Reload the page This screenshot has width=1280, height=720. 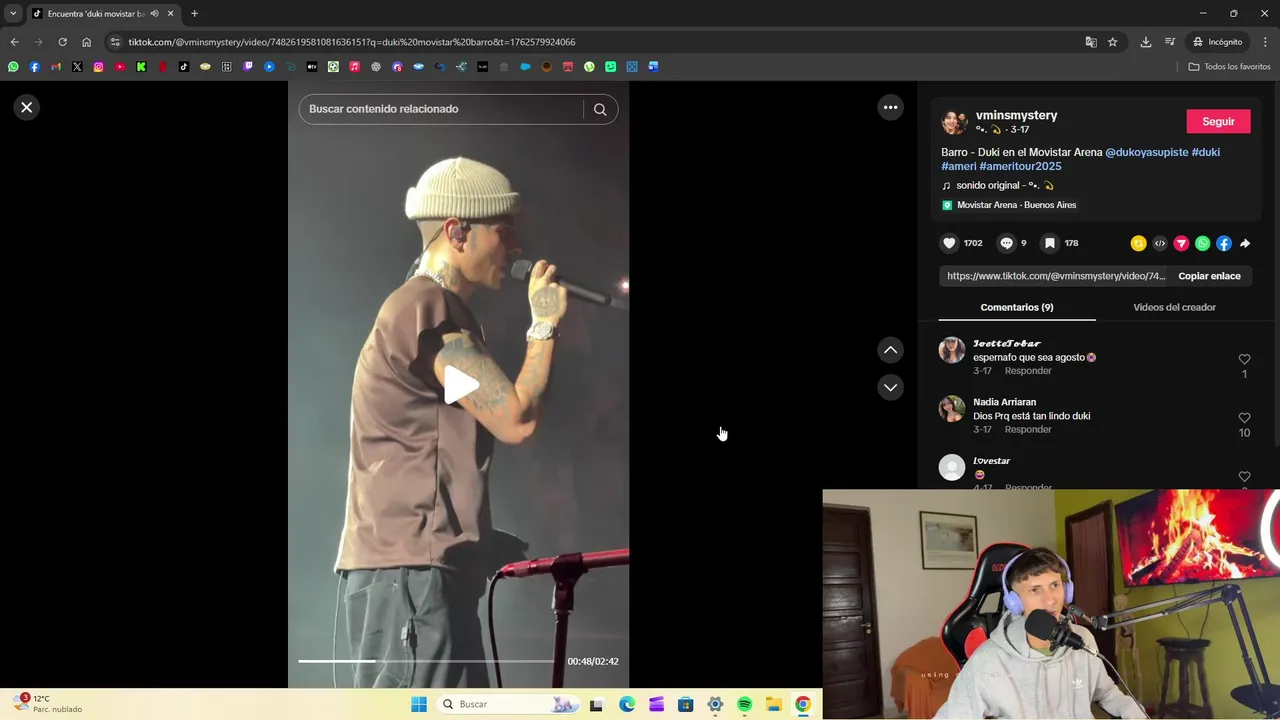click(x=62, y=42)
